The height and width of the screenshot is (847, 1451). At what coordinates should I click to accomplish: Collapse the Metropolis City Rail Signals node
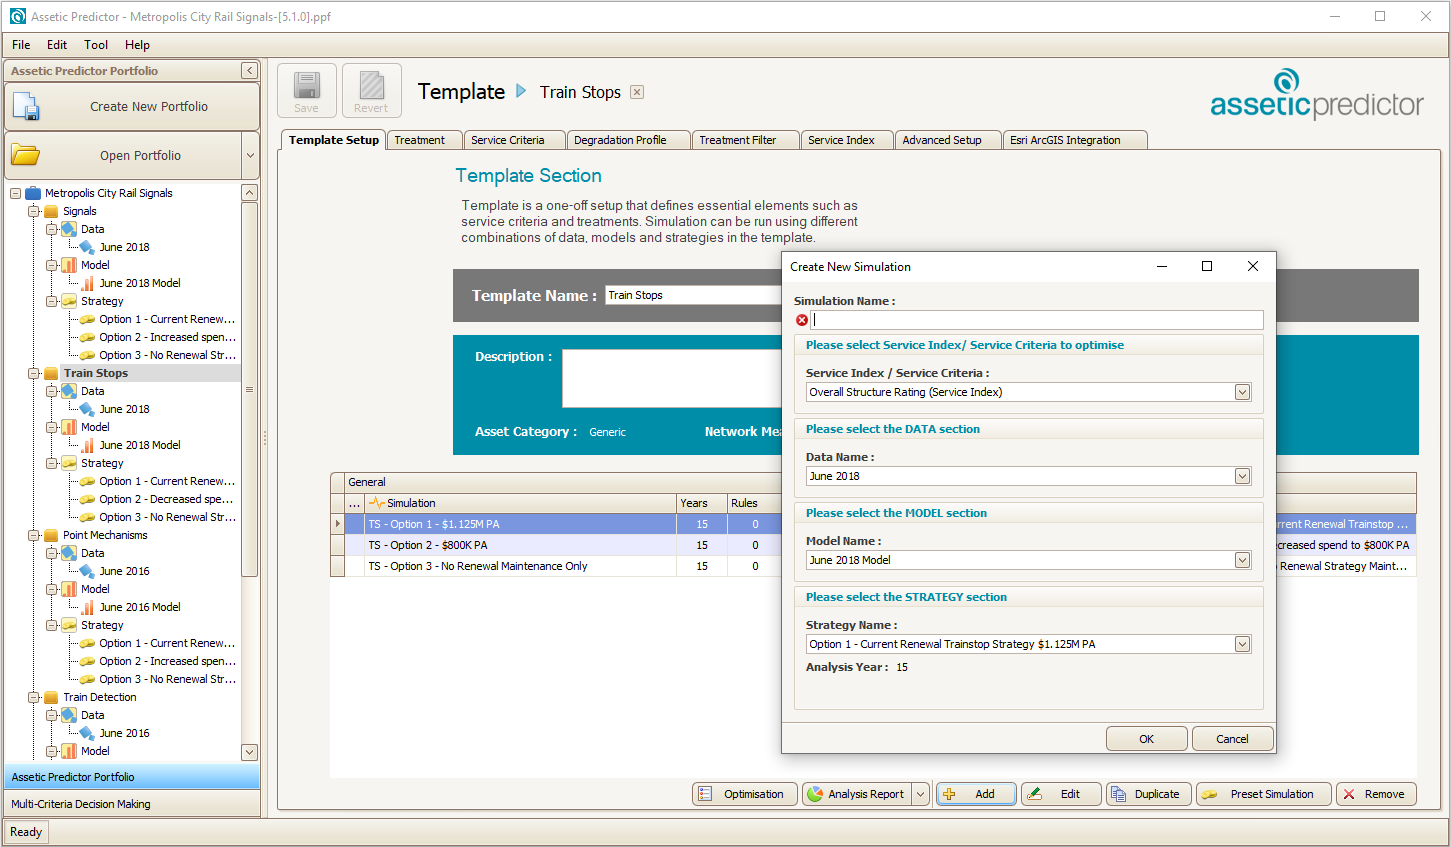click(x=16, y=193)
